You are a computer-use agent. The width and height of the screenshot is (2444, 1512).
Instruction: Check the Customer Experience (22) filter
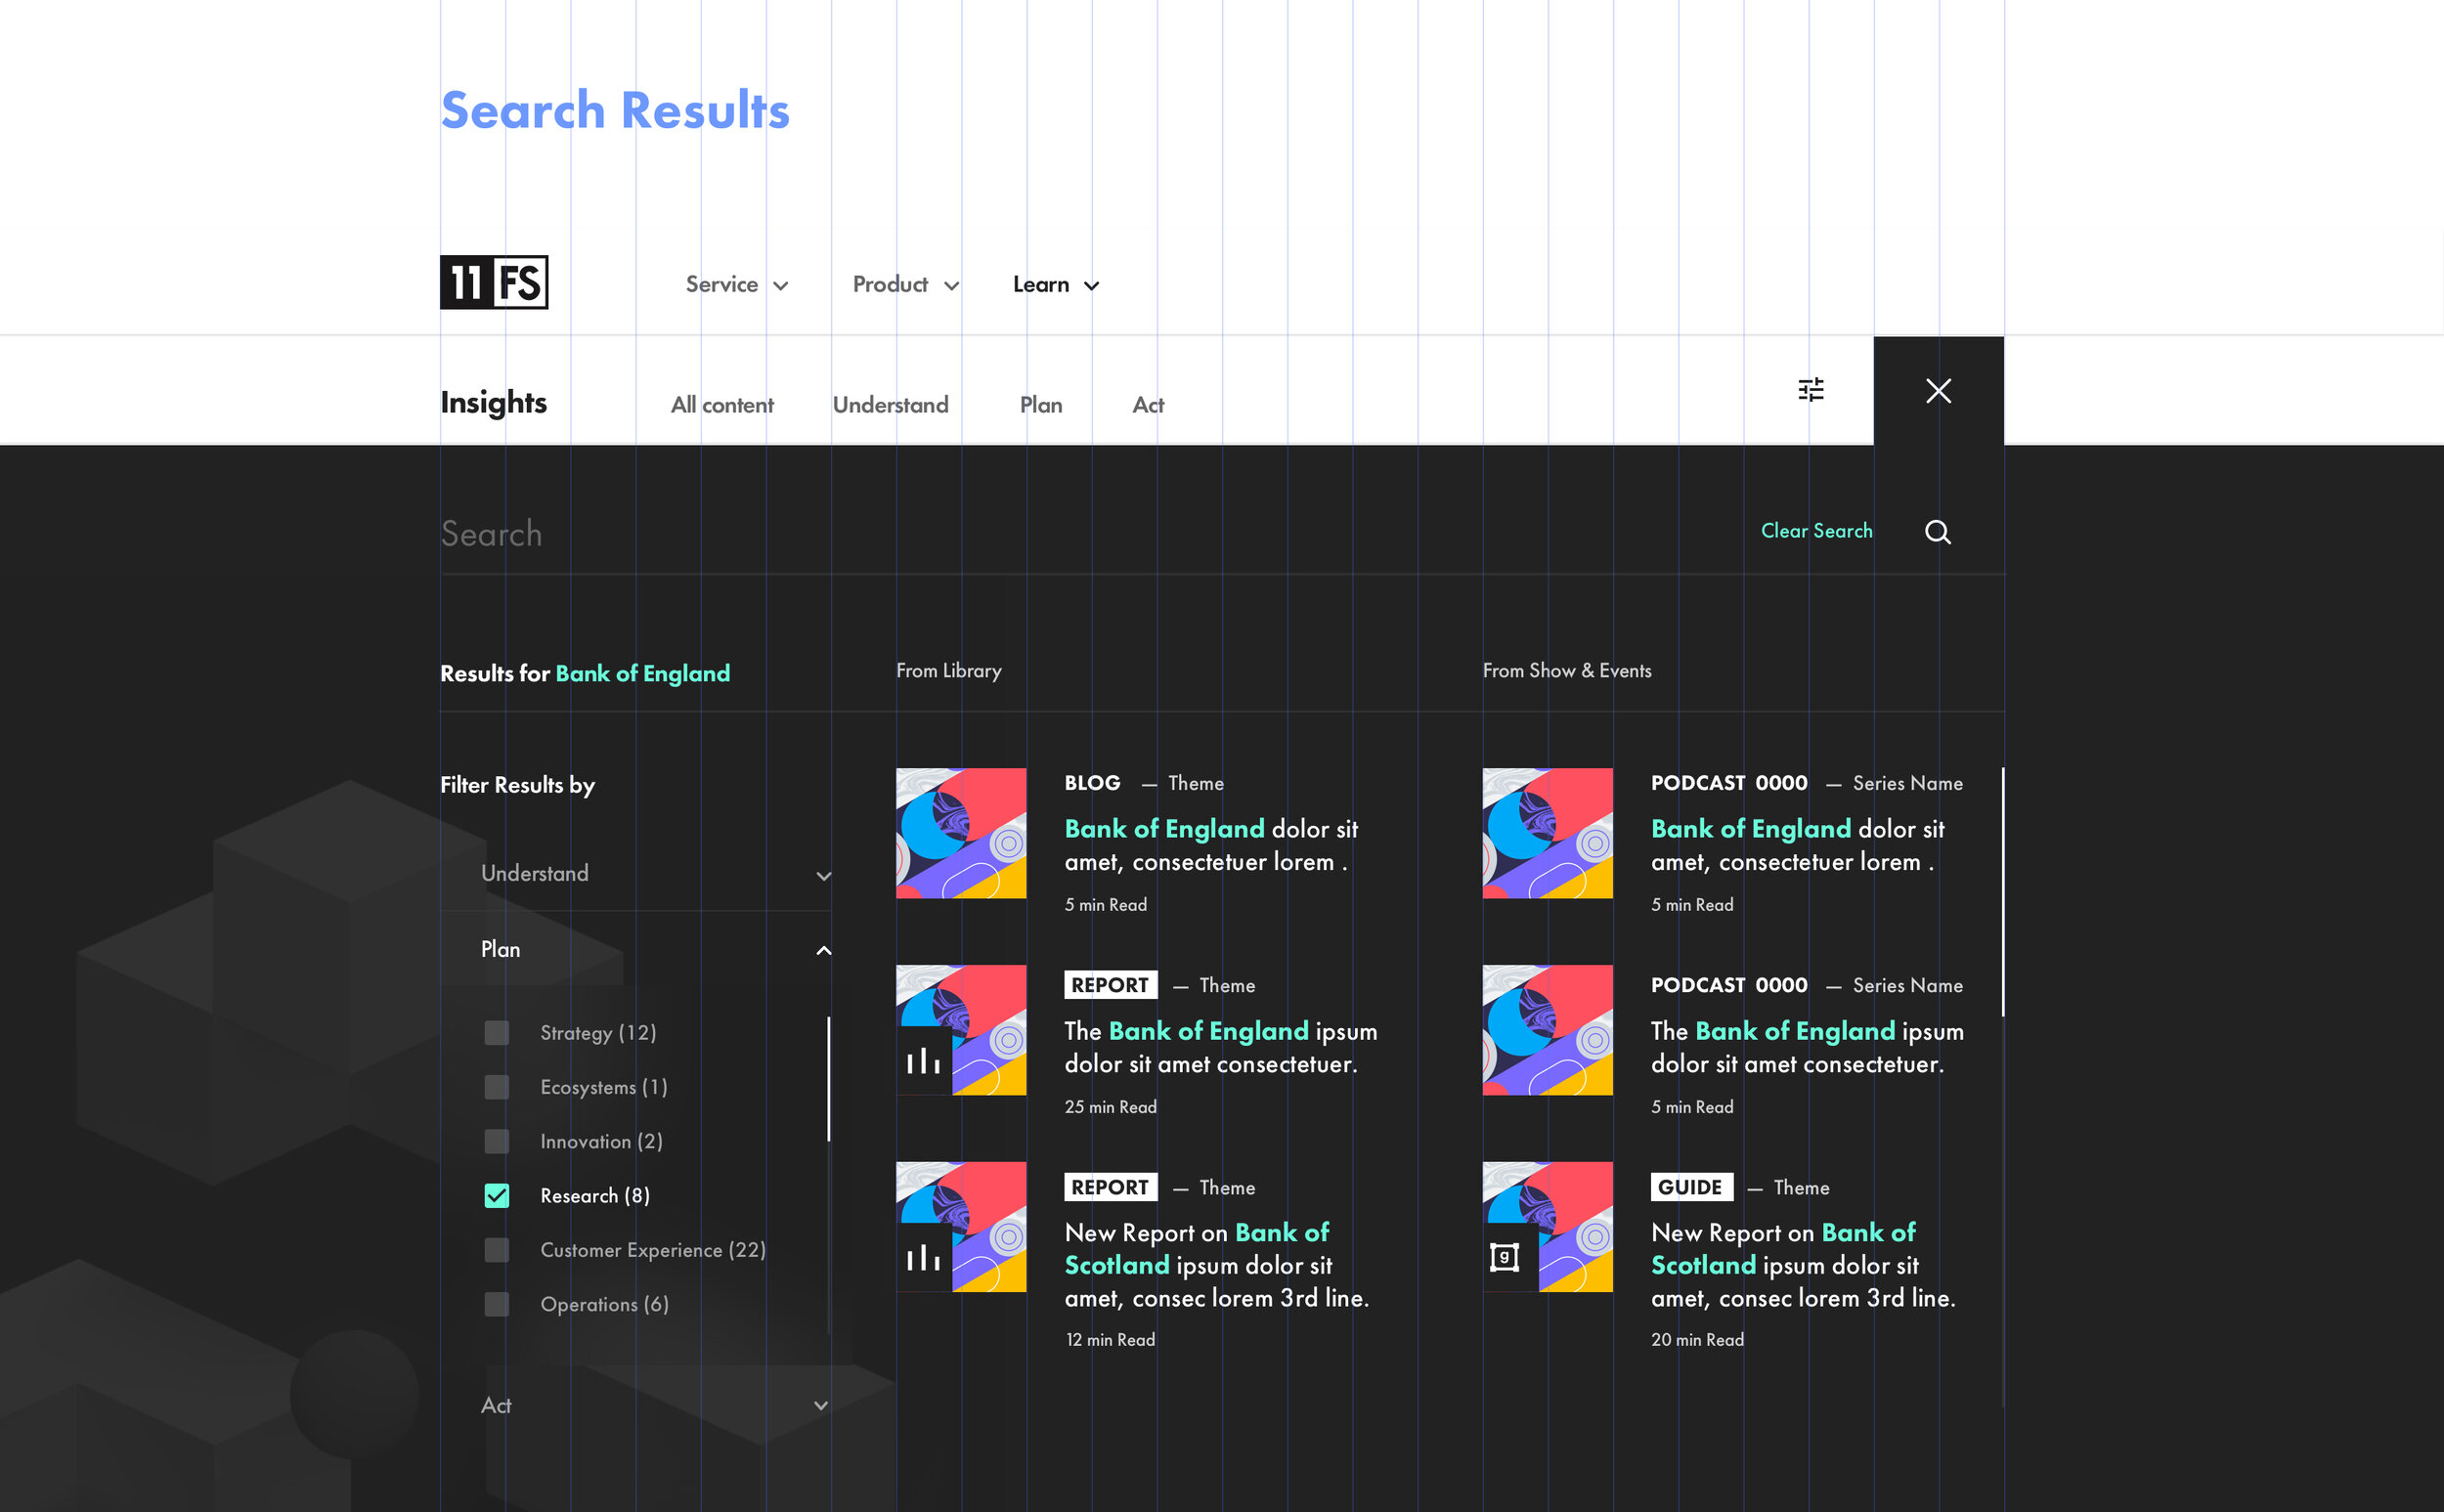(497, 1250)
